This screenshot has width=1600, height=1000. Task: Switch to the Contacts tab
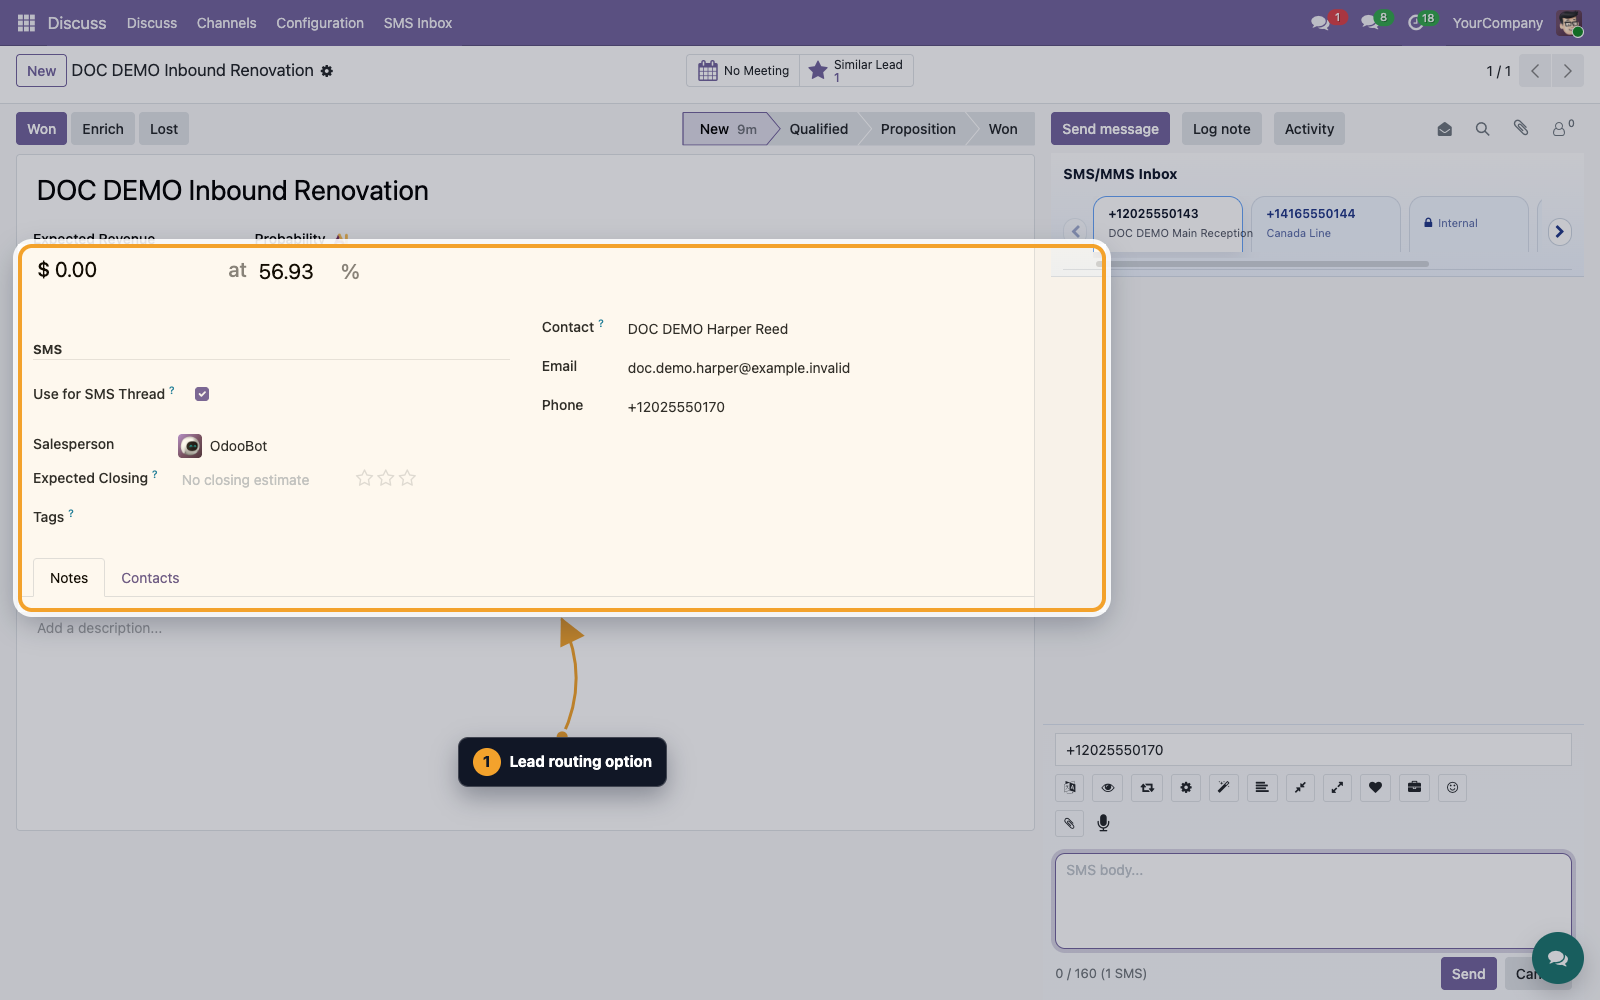150,578
